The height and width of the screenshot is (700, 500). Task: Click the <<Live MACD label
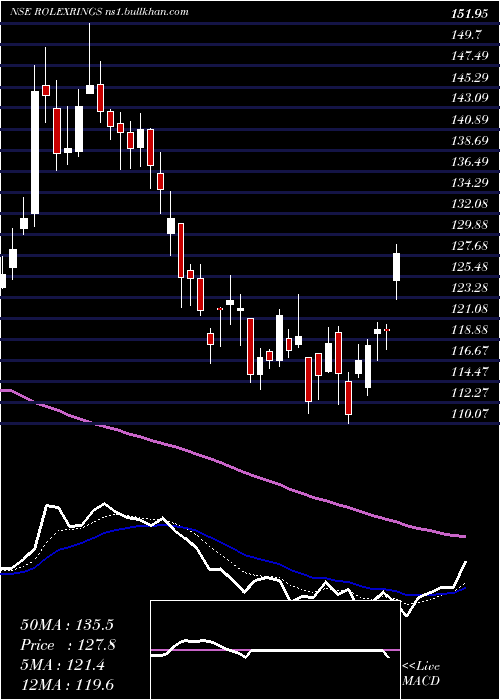421,674
